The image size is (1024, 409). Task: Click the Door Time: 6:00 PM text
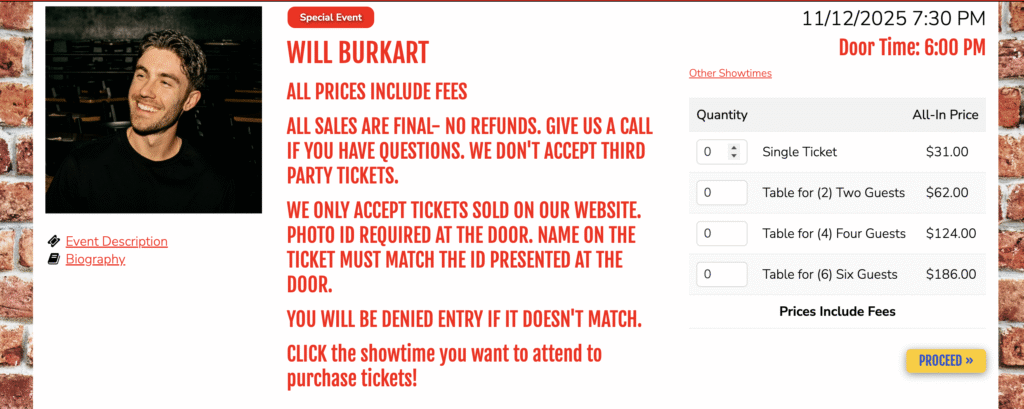click(911, 47)
